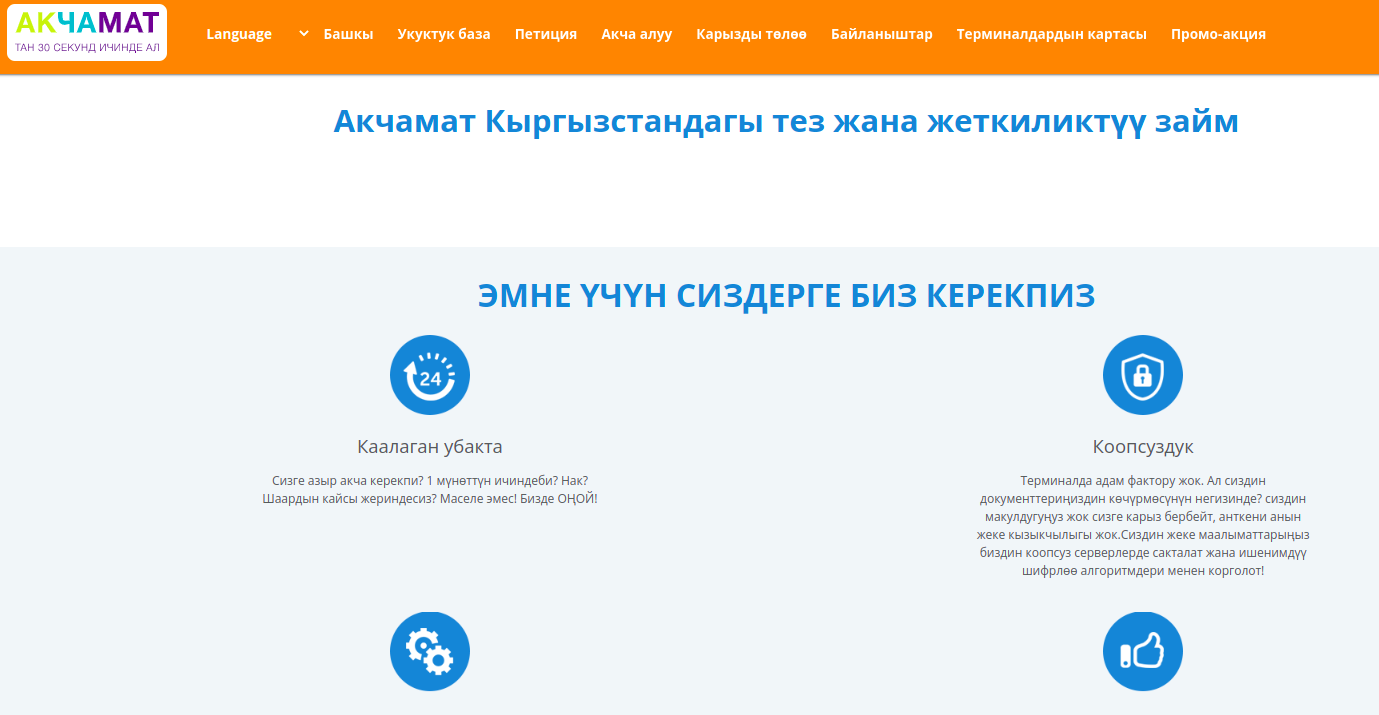
Task: Click the Акчамат logo
Action: [87, 33]
